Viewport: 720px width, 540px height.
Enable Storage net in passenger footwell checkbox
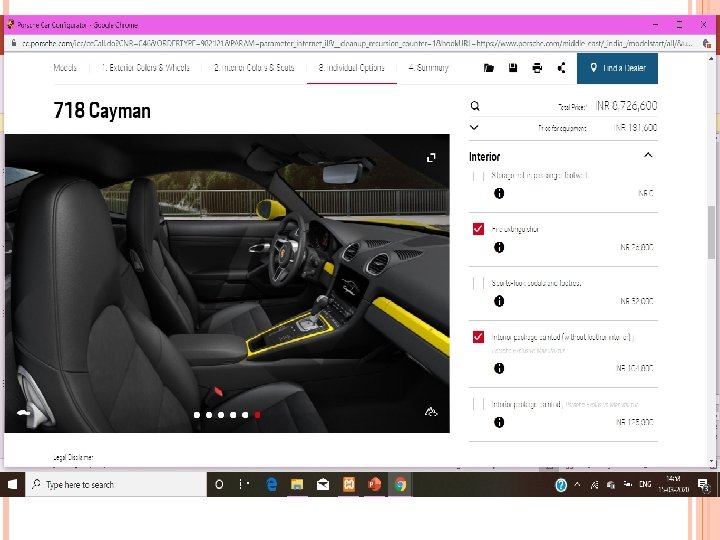(478, 176)
